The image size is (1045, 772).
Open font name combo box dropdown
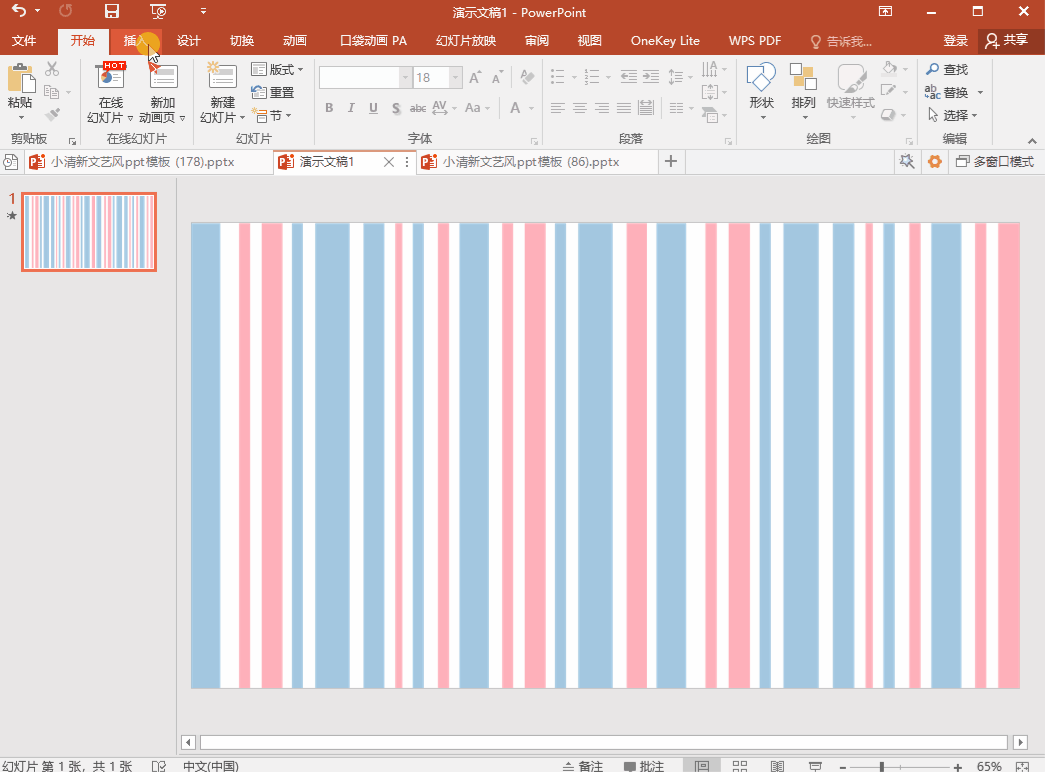(405, 78)
